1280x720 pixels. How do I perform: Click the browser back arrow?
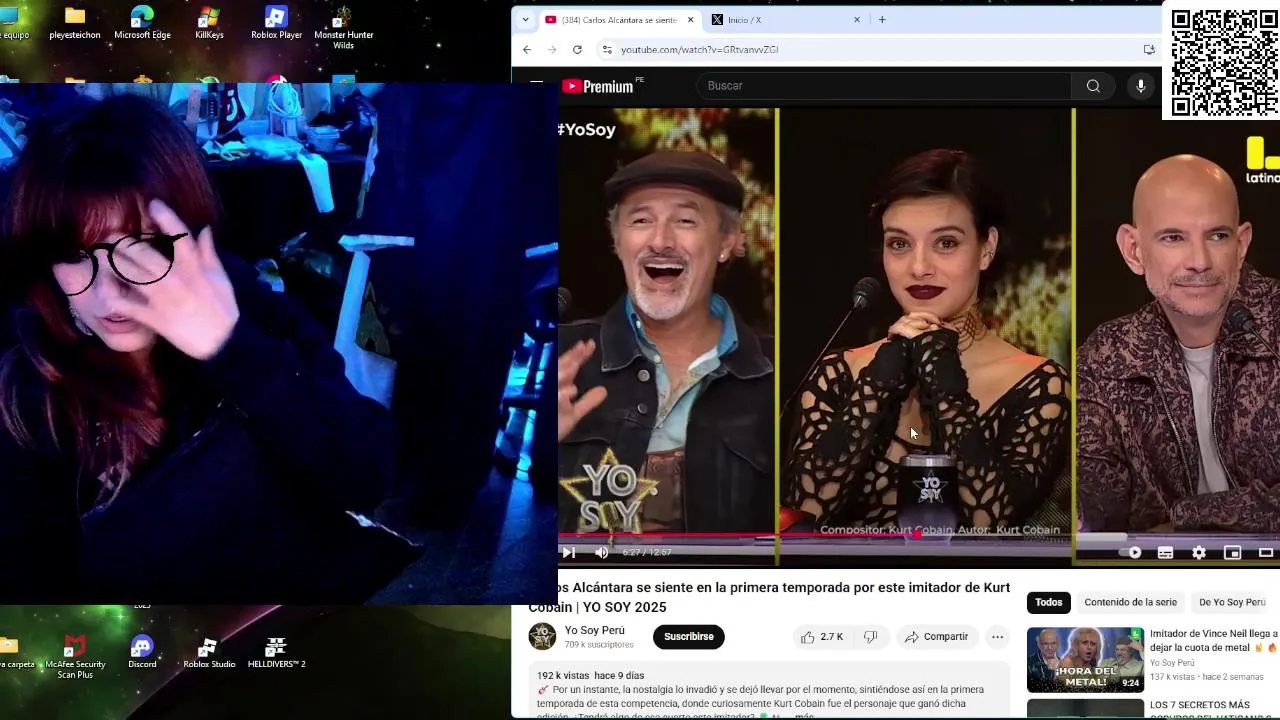pyautogui.click(x=527, y=49)
